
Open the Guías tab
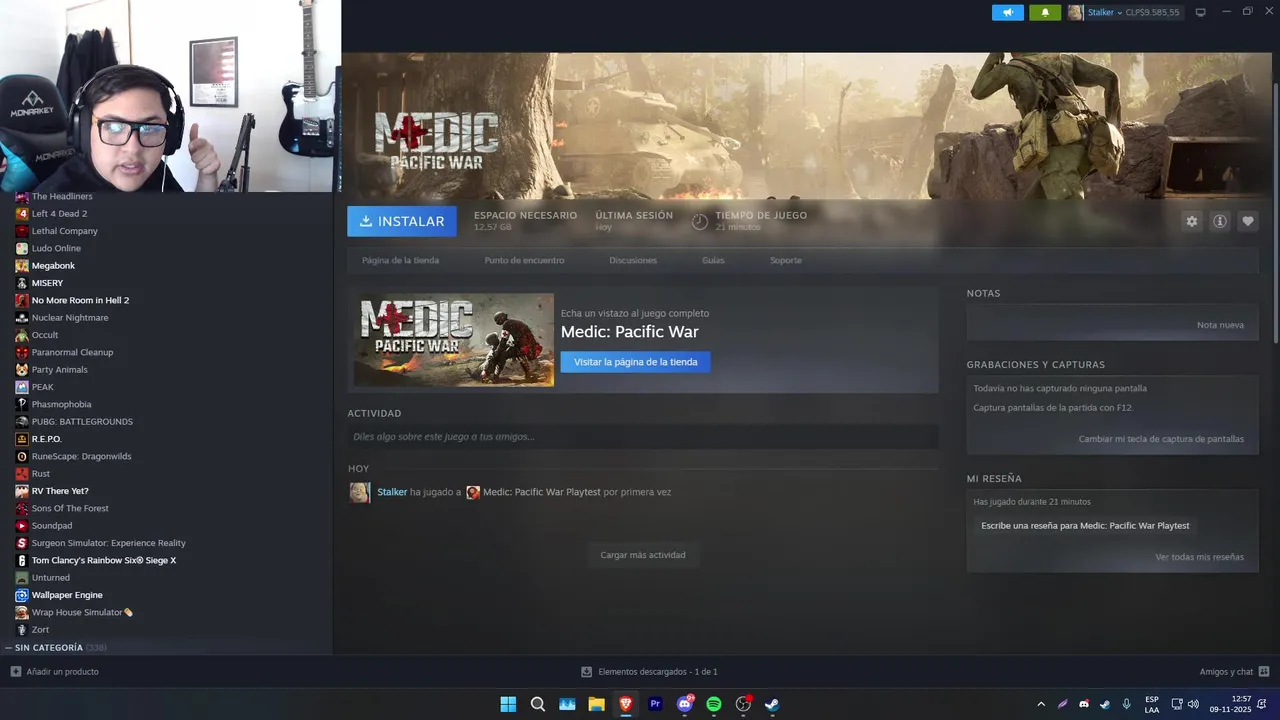713,260
